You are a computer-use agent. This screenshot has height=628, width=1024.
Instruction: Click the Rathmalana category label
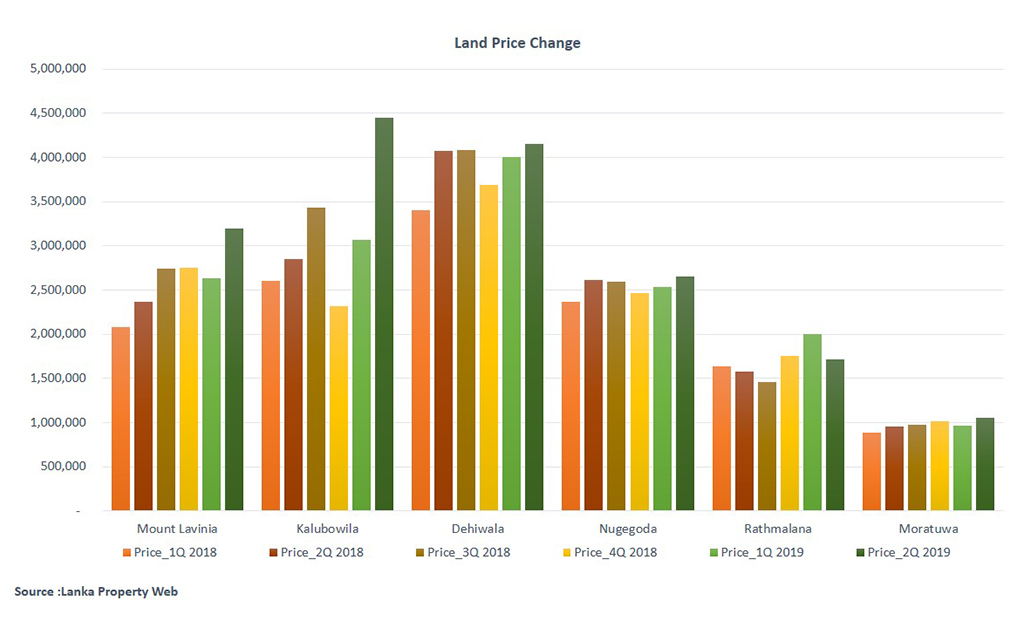pyautogui.click(x=777, y=528)
